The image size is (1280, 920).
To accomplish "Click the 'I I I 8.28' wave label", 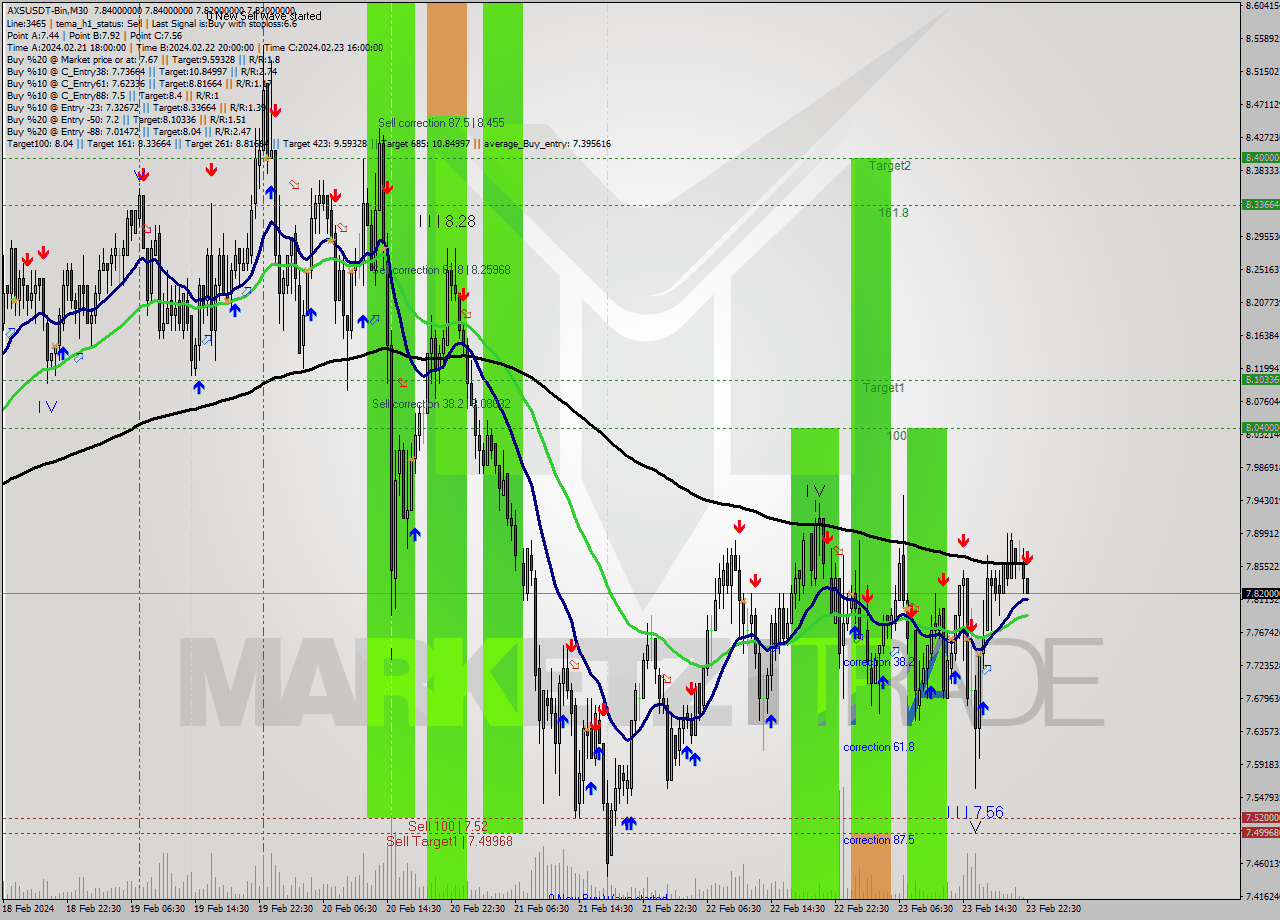I will click(447, 220).
